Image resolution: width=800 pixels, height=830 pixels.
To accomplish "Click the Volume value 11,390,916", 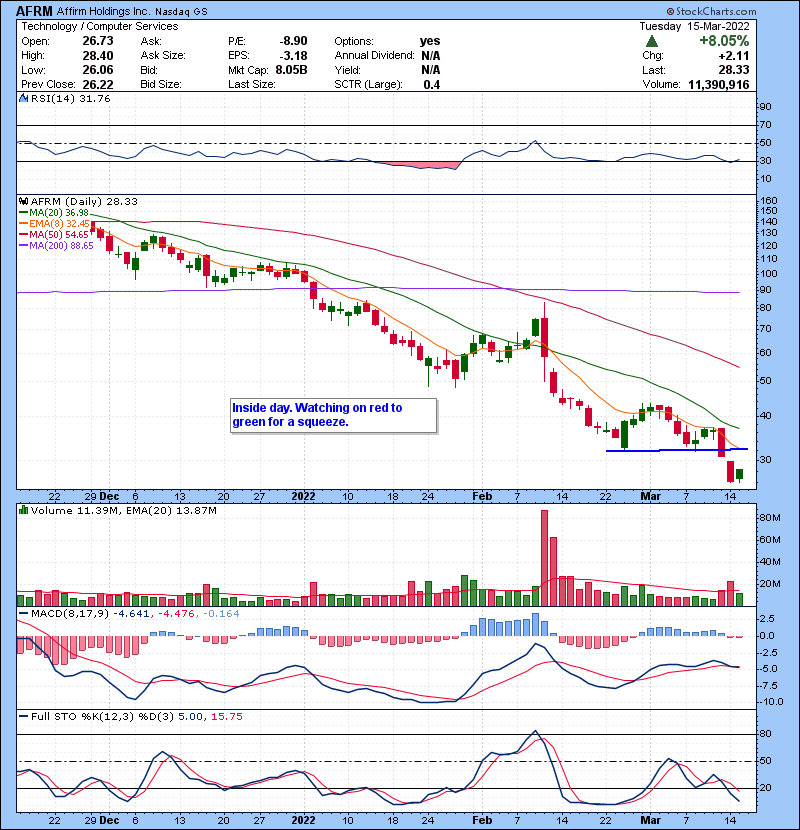I will pos(718,84).
